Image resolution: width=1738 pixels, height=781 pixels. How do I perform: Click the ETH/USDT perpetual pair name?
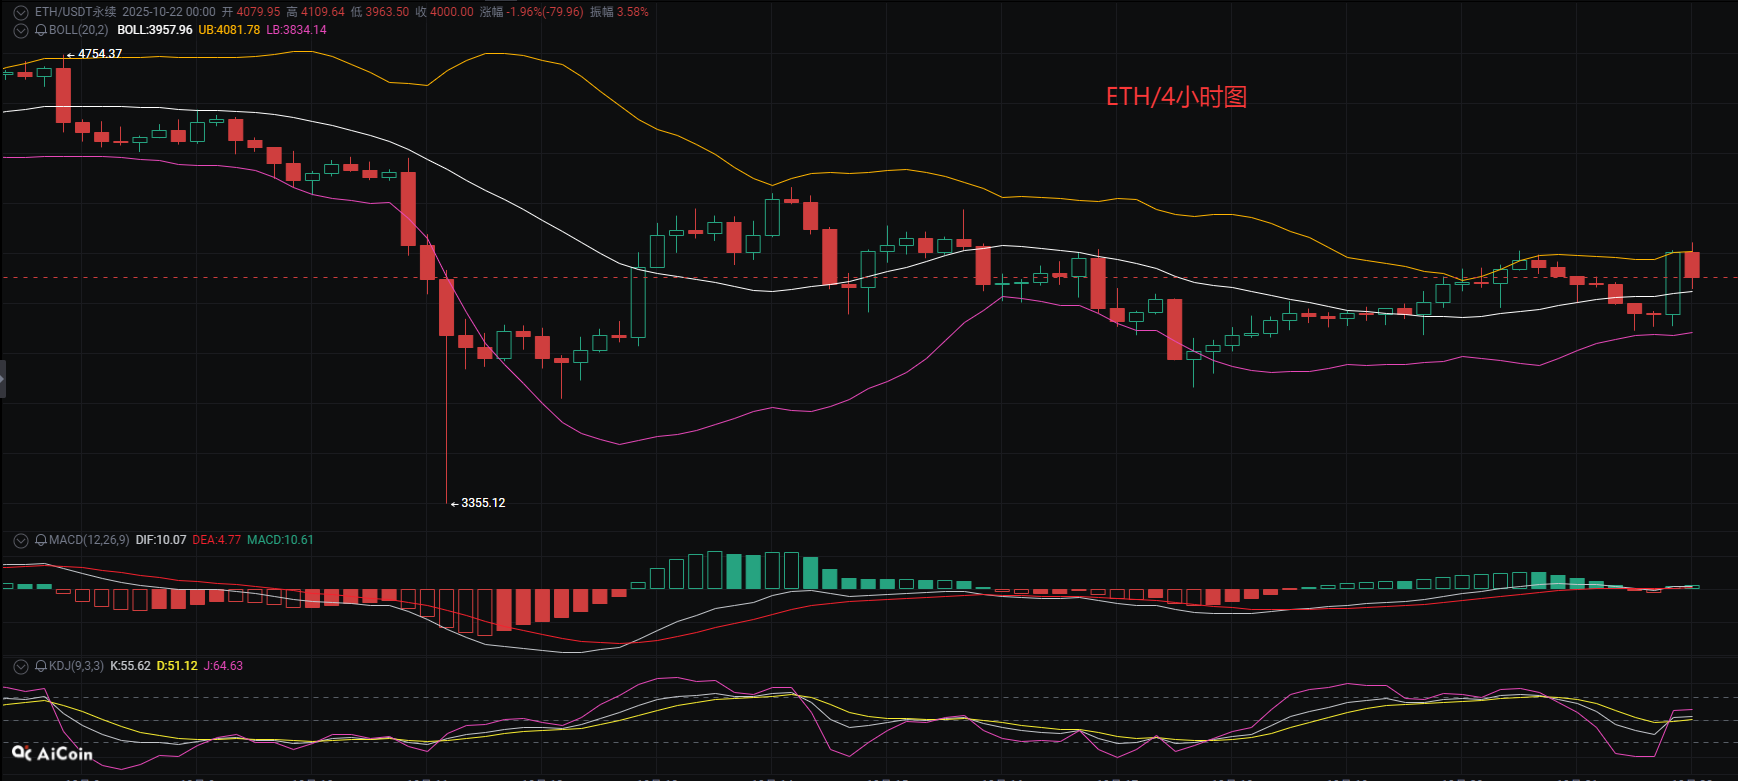tap(75, 12)
